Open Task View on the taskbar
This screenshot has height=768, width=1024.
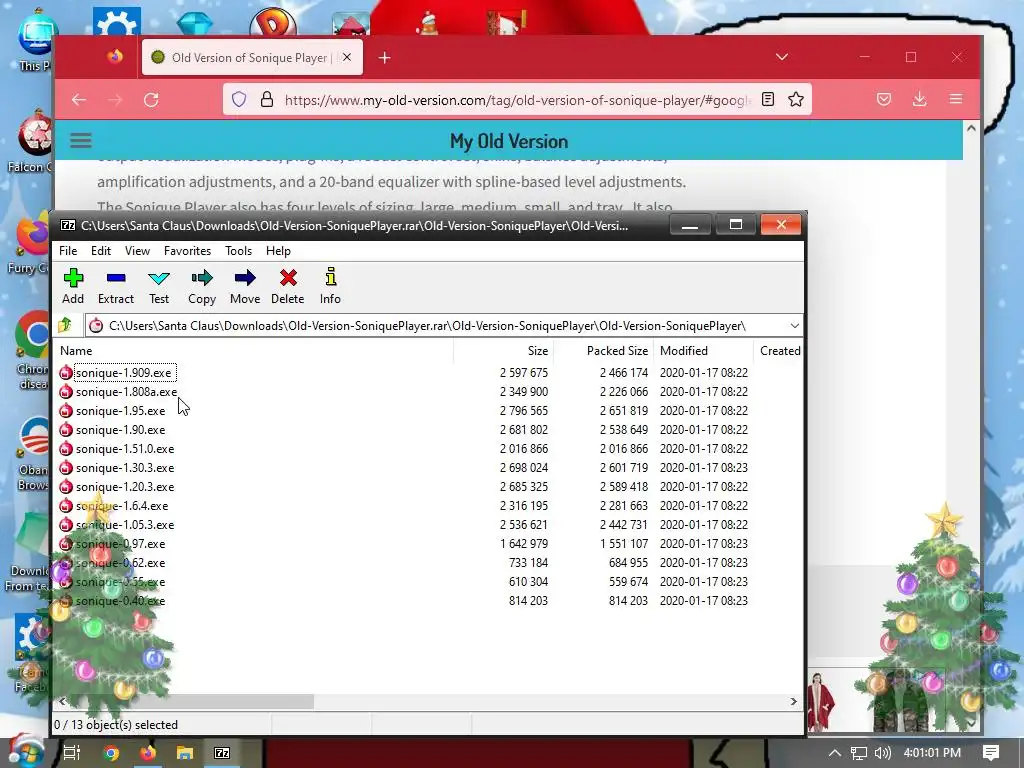point(72,752)
